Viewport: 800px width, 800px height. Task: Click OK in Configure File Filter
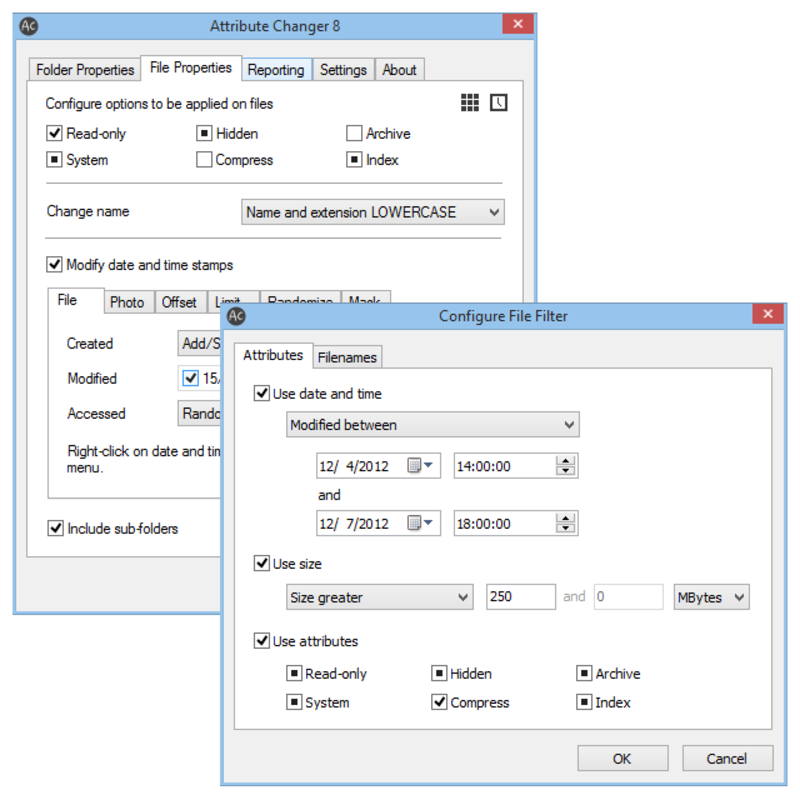click(622, 758)
